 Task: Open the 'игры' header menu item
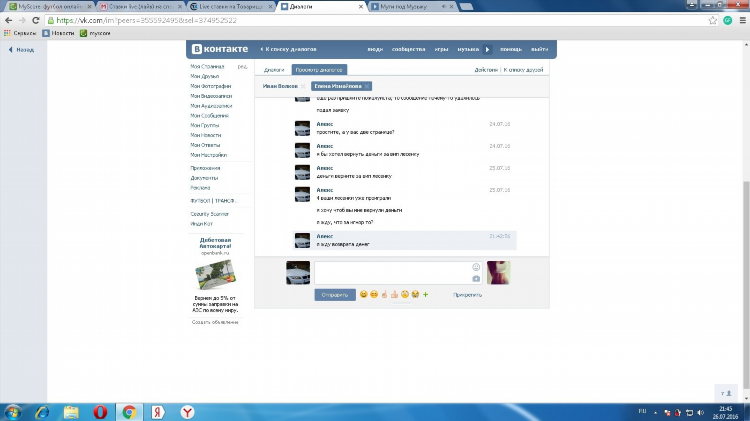coord(441,49)
